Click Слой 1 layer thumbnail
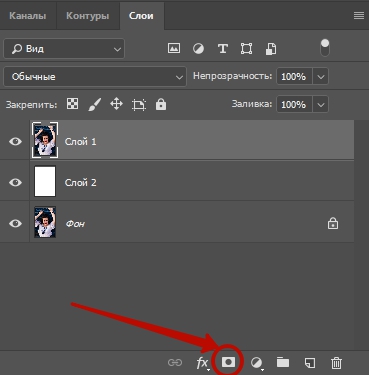 [45, 140]
